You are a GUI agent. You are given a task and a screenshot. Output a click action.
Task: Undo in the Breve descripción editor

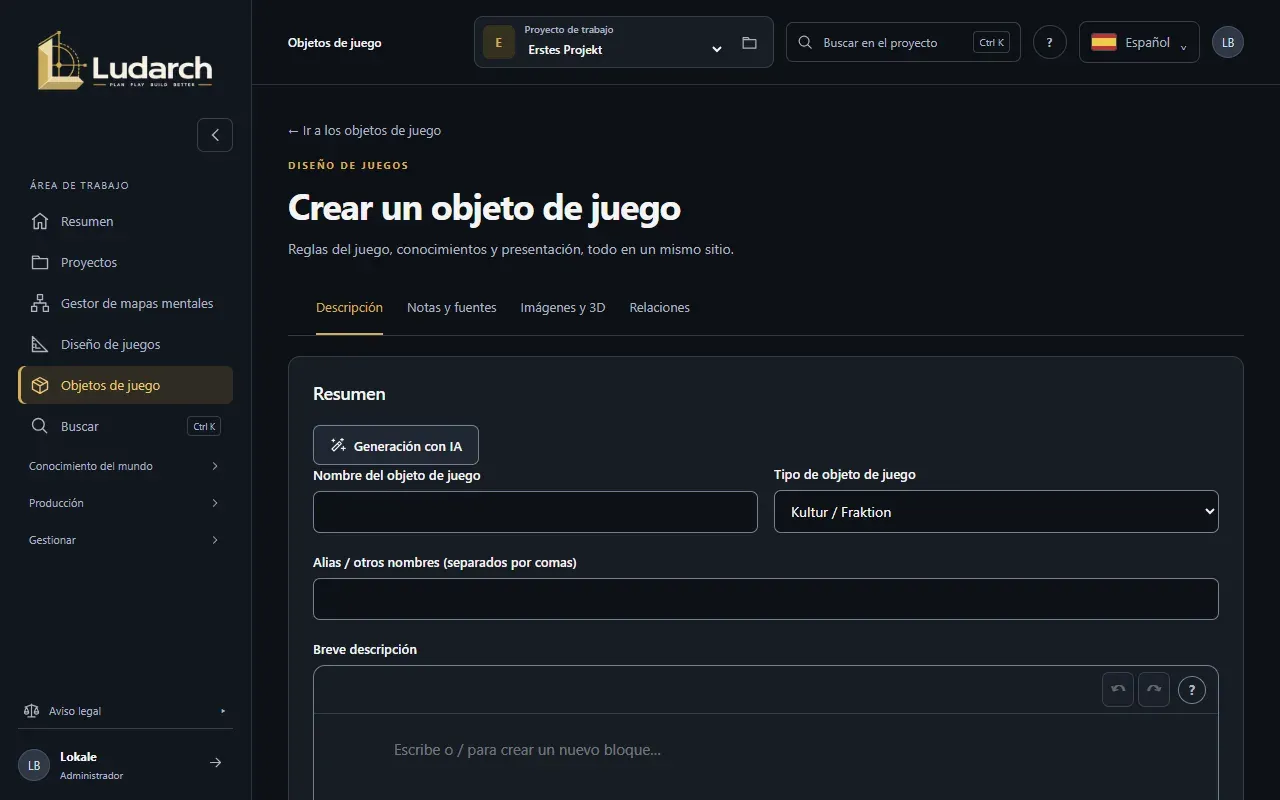1118,690
